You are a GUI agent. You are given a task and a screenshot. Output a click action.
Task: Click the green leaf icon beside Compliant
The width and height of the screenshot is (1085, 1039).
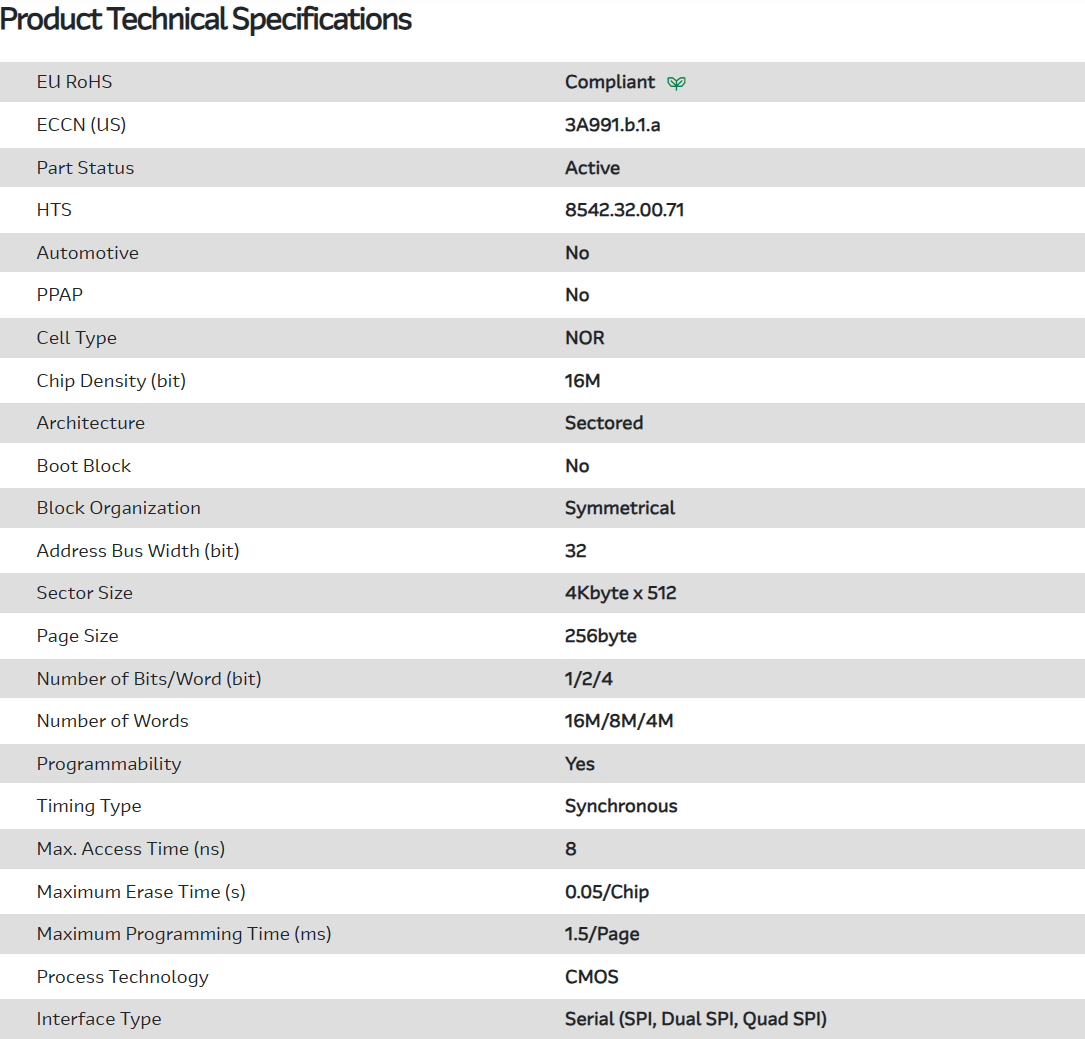677,83
